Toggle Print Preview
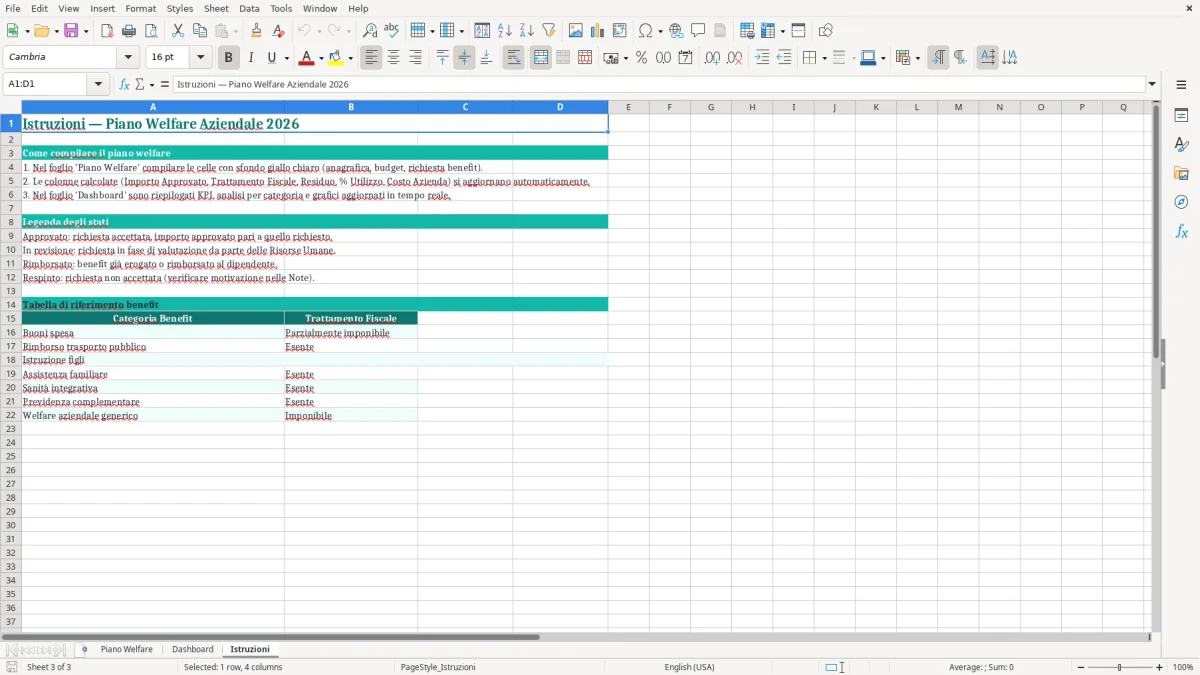Screen dimensions: 1200x675 coord(151,31)
